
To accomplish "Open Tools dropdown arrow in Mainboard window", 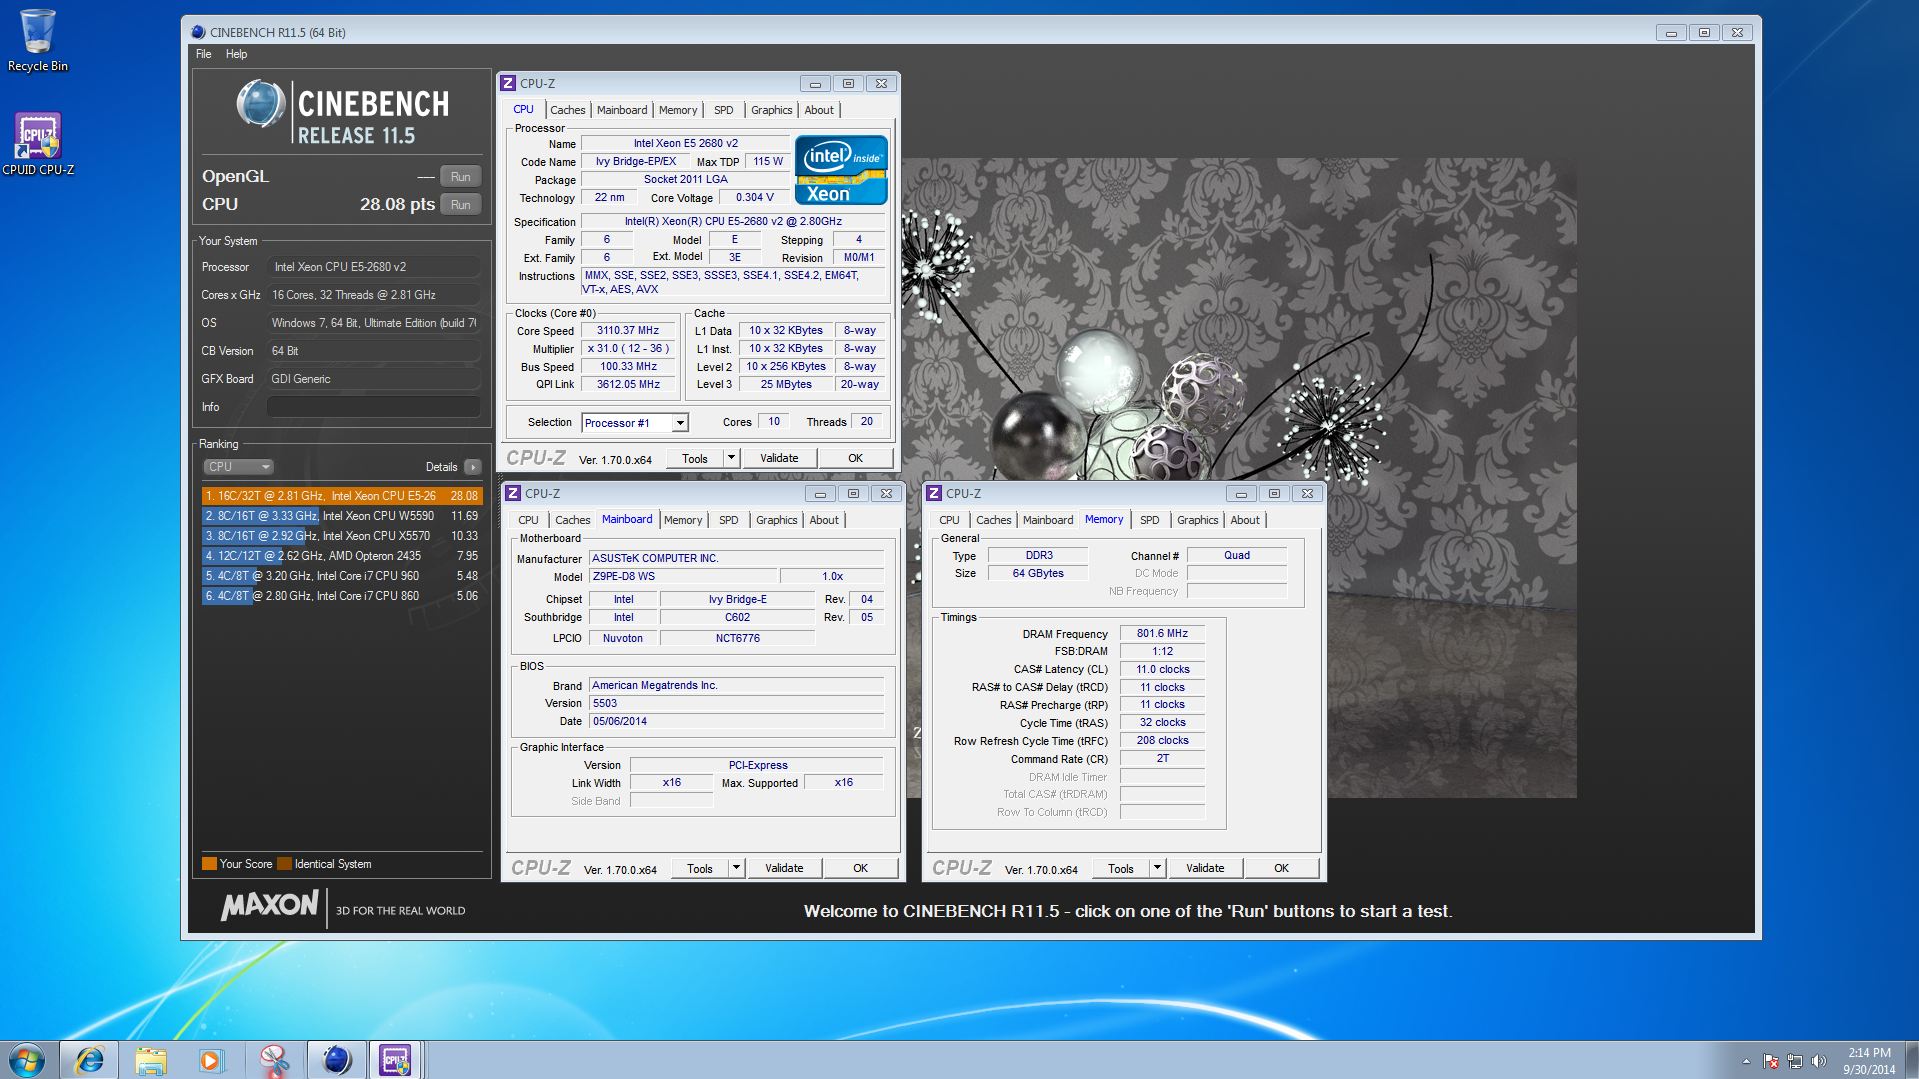I will (736, 868).
